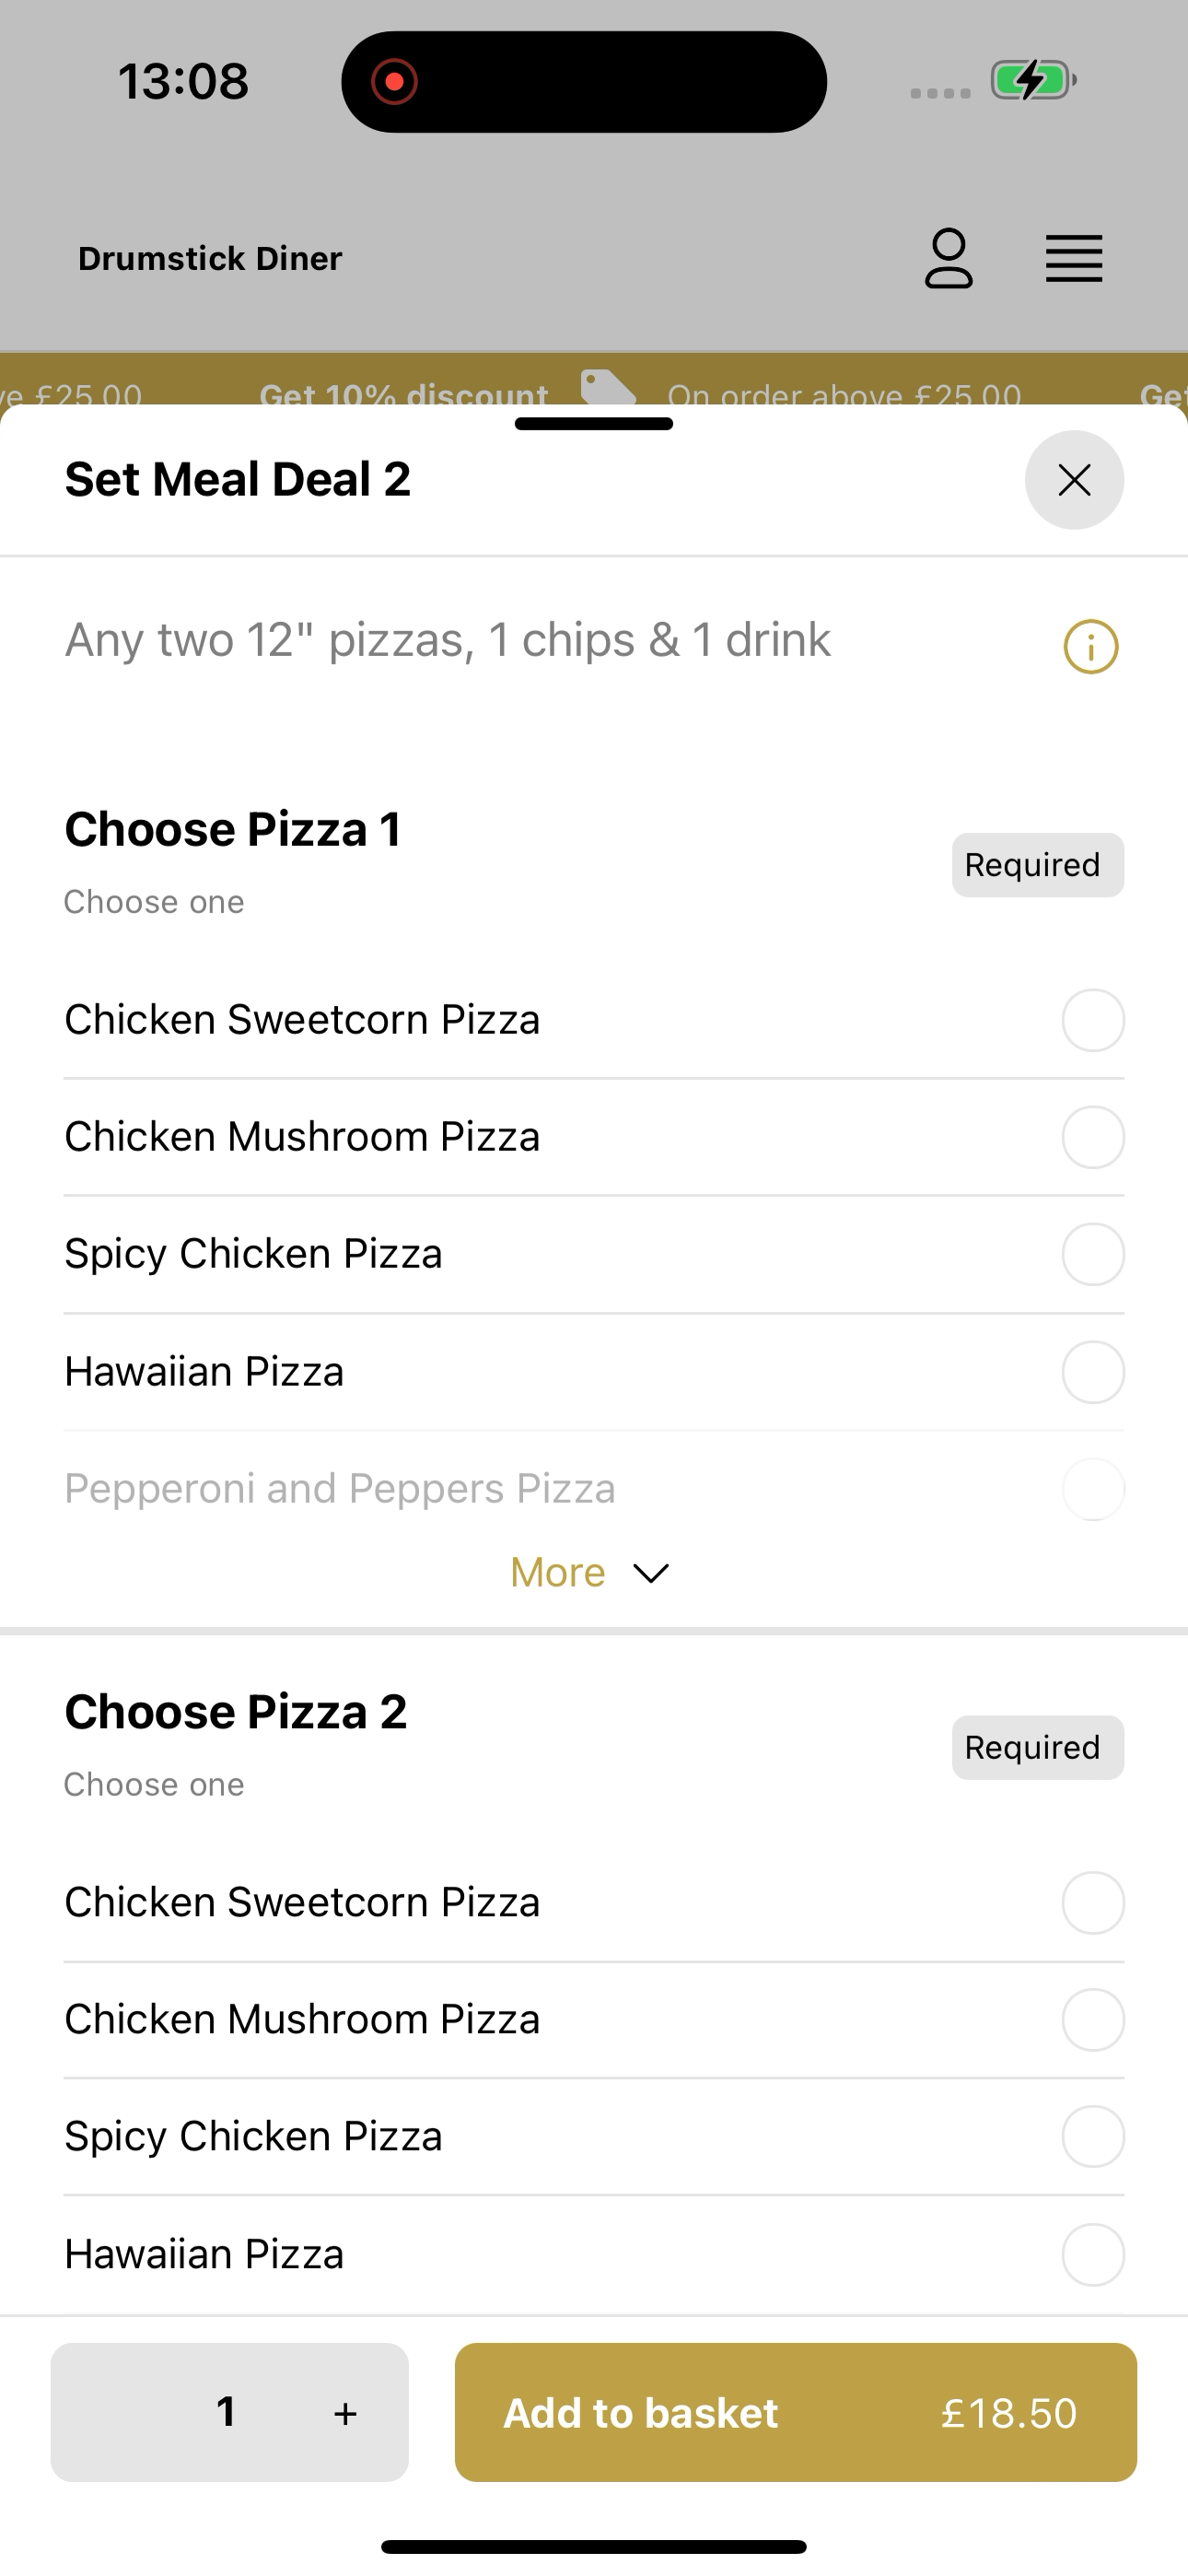Add to basket for £18.50
Image resolution: width=1188 pixels, height=2576 pixels.
[x=796, y=2412]
